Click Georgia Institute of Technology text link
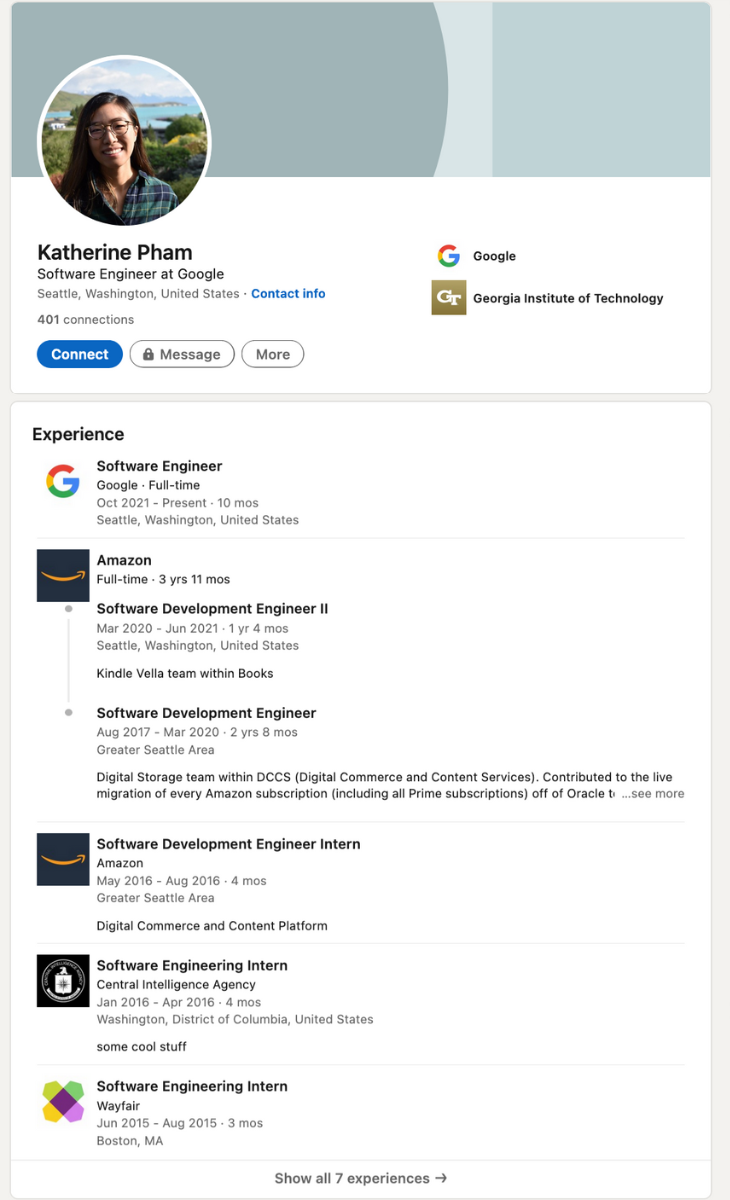 click(568, 298)
